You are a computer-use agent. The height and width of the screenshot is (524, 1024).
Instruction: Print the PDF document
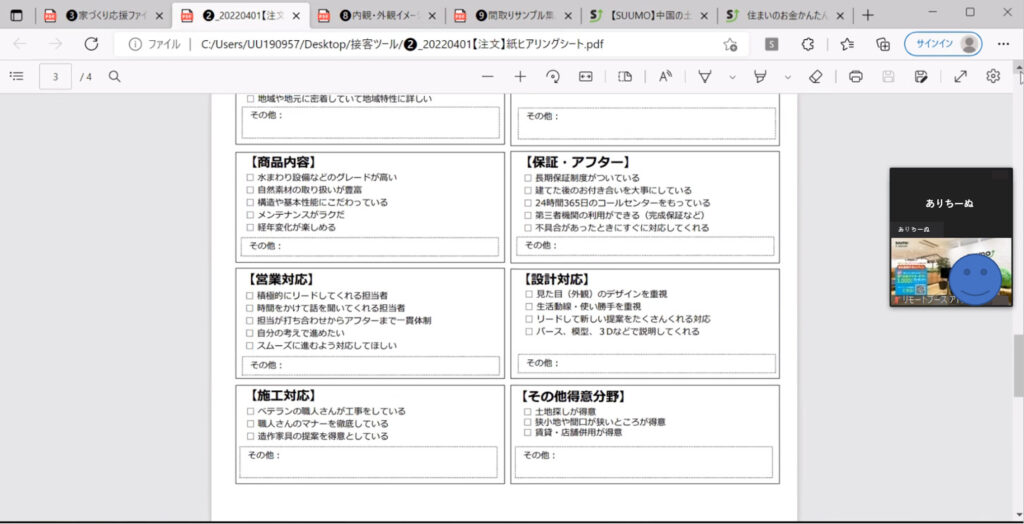(x=856, y=76)
